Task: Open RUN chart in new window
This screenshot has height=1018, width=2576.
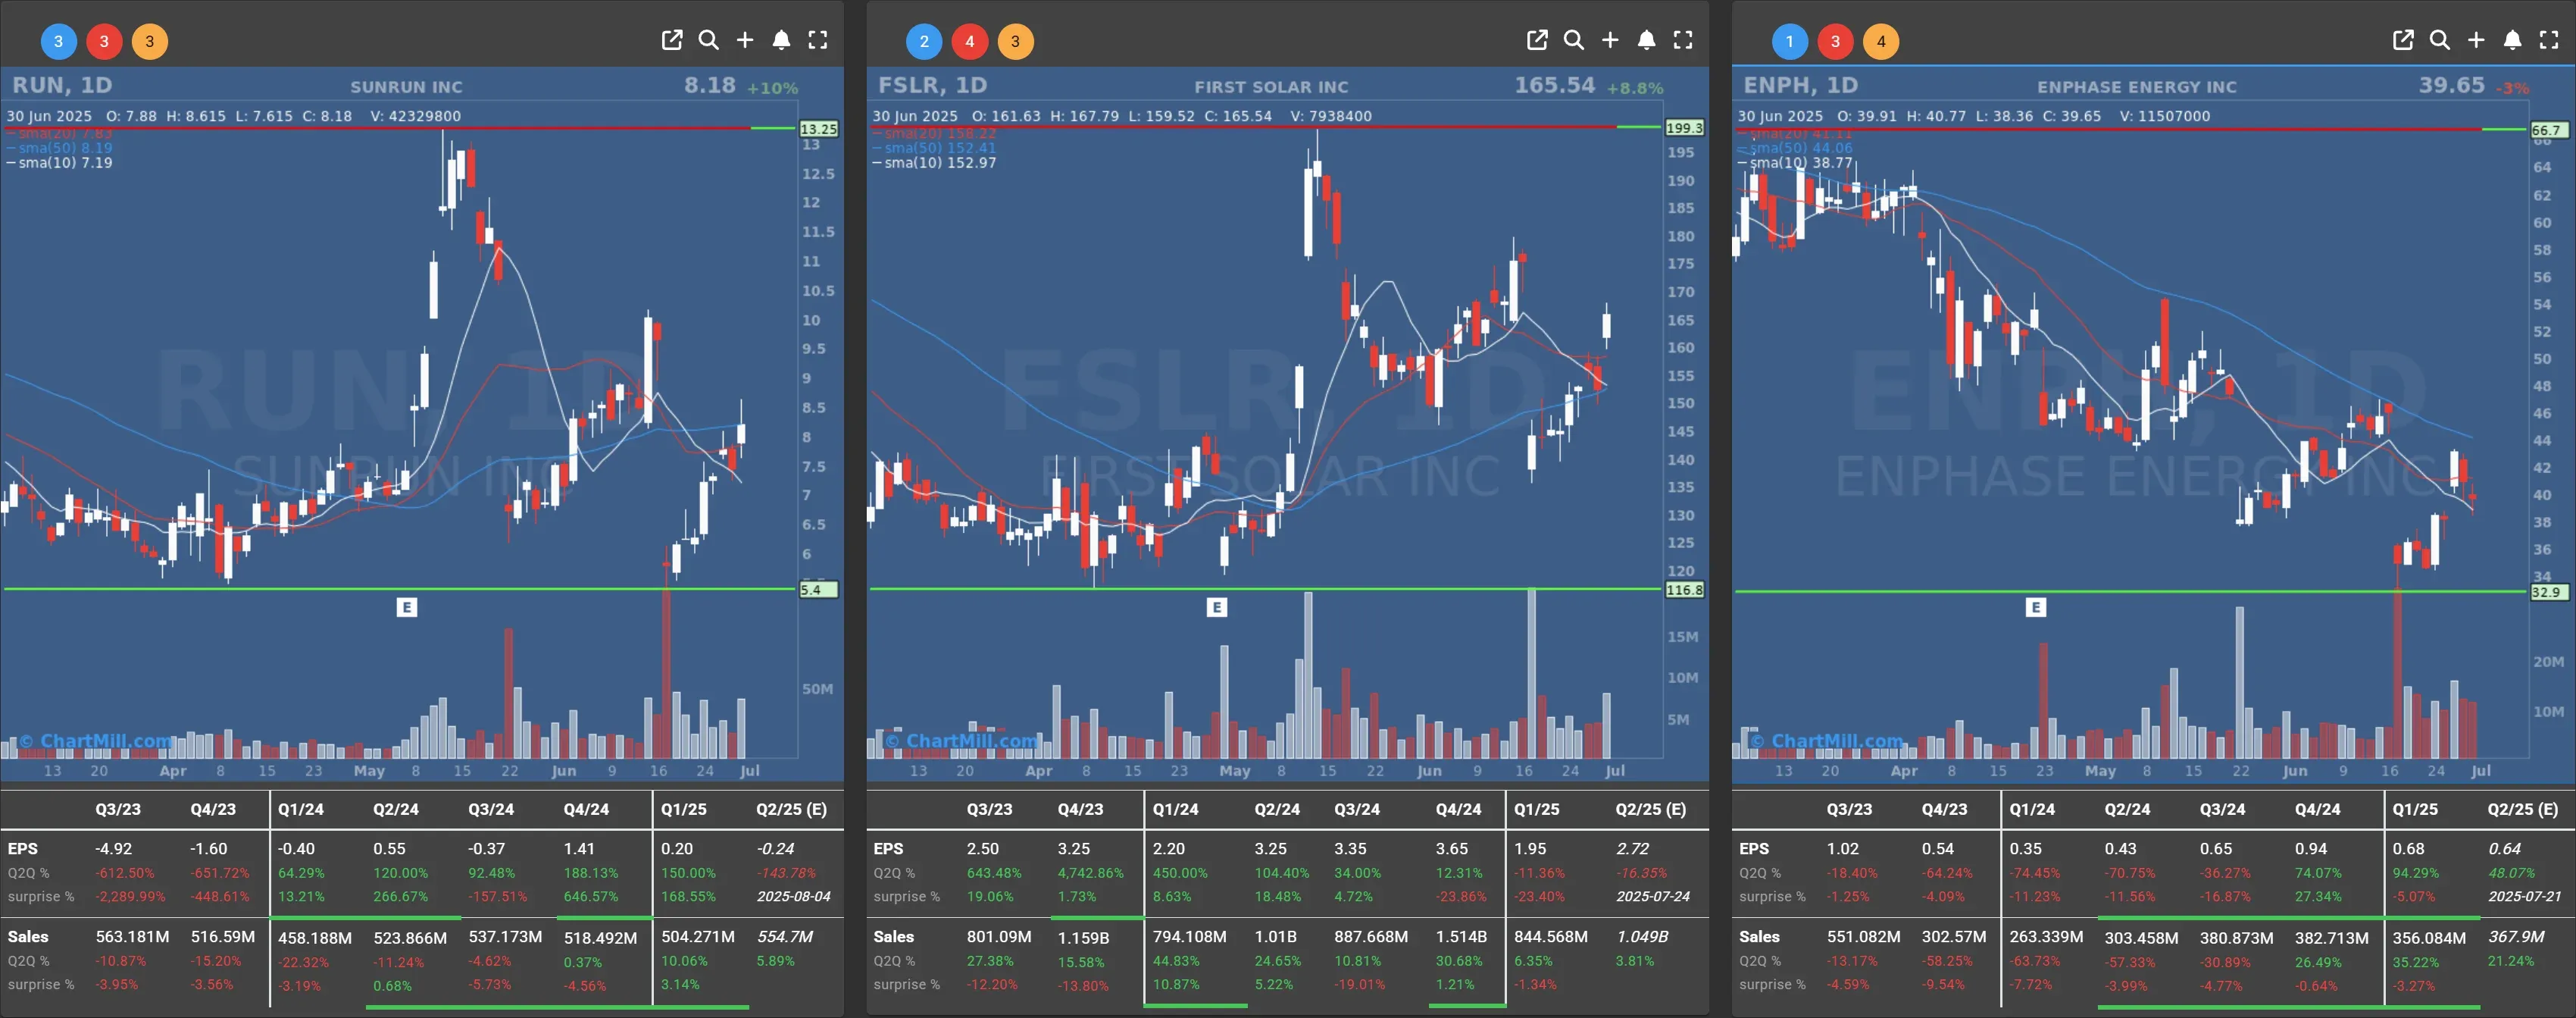Action: [672, 40]
